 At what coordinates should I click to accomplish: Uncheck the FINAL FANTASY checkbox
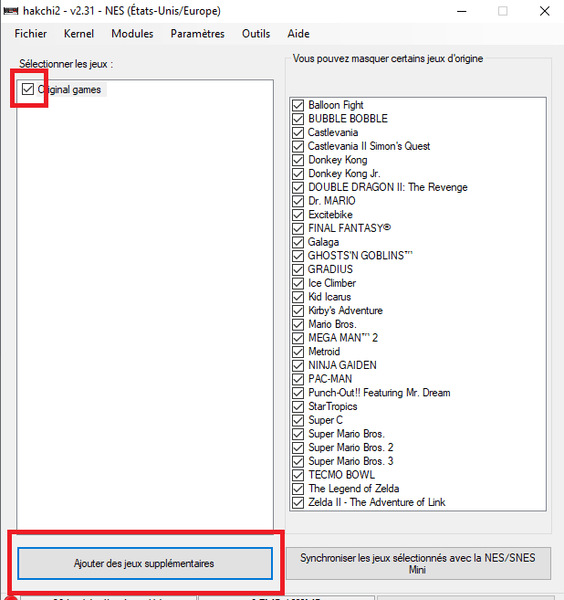298,229
